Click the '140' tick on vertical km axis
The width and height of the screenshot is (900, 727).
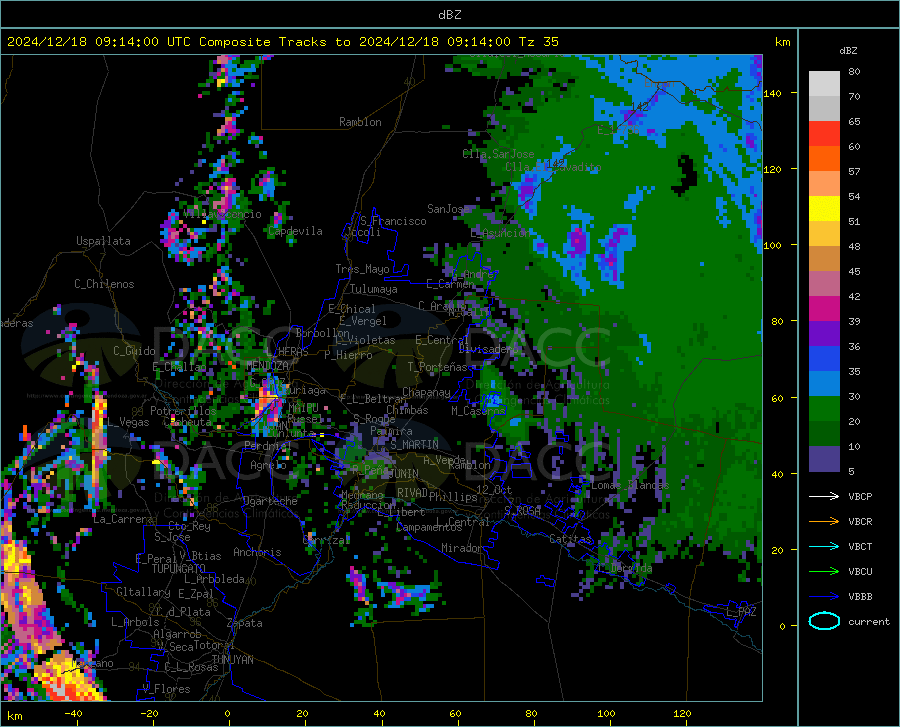pos(773,93)
